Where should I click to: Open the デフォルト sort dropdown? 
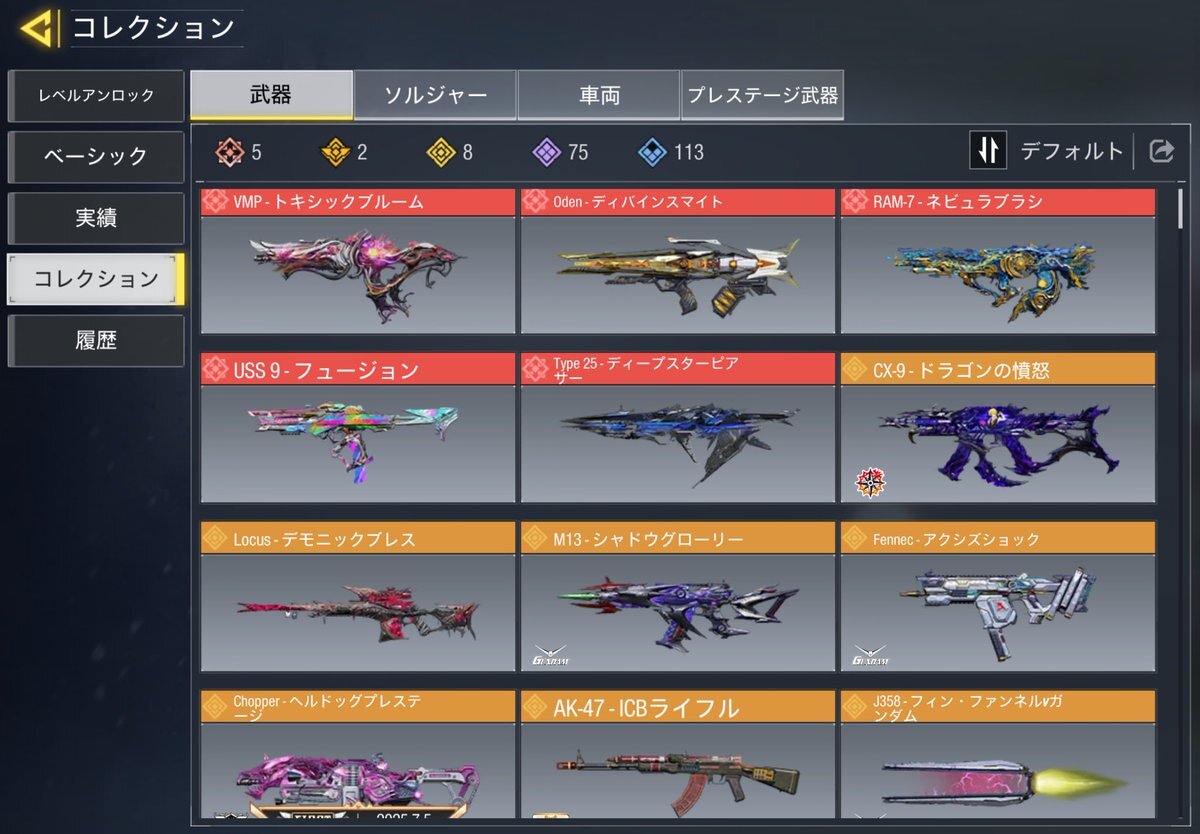point(1072,151)
